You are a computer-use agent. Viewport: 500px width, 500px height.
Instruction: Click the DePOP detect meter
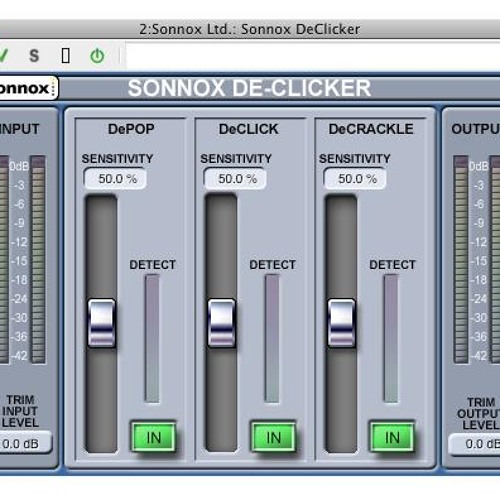[152, 338]
